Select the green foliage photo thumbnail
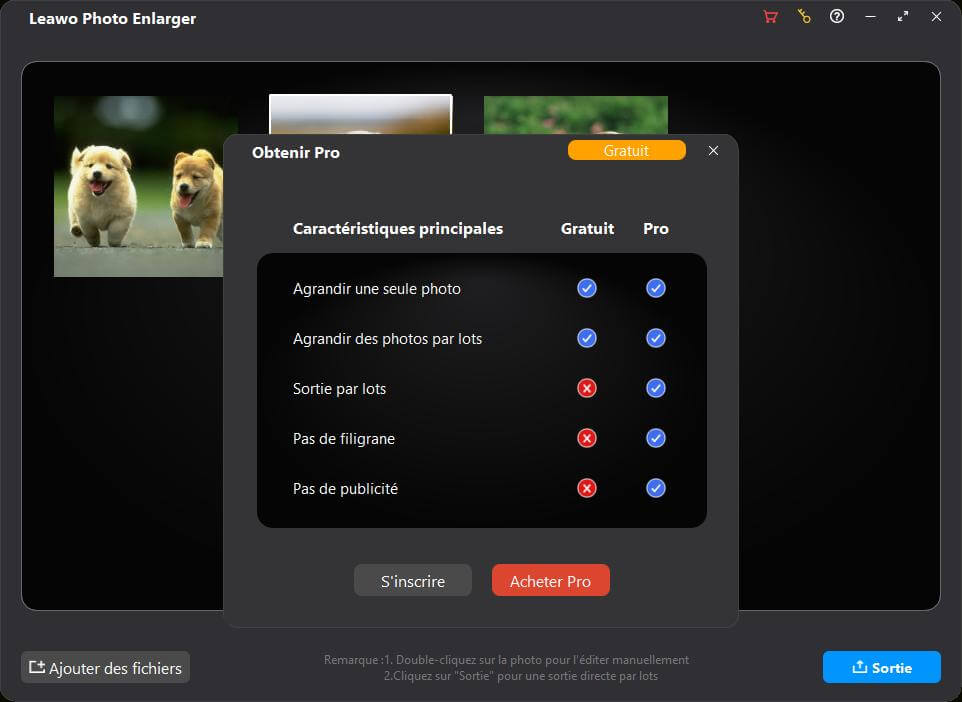Screen dimensions: 962x702 [x=575, y=115]
